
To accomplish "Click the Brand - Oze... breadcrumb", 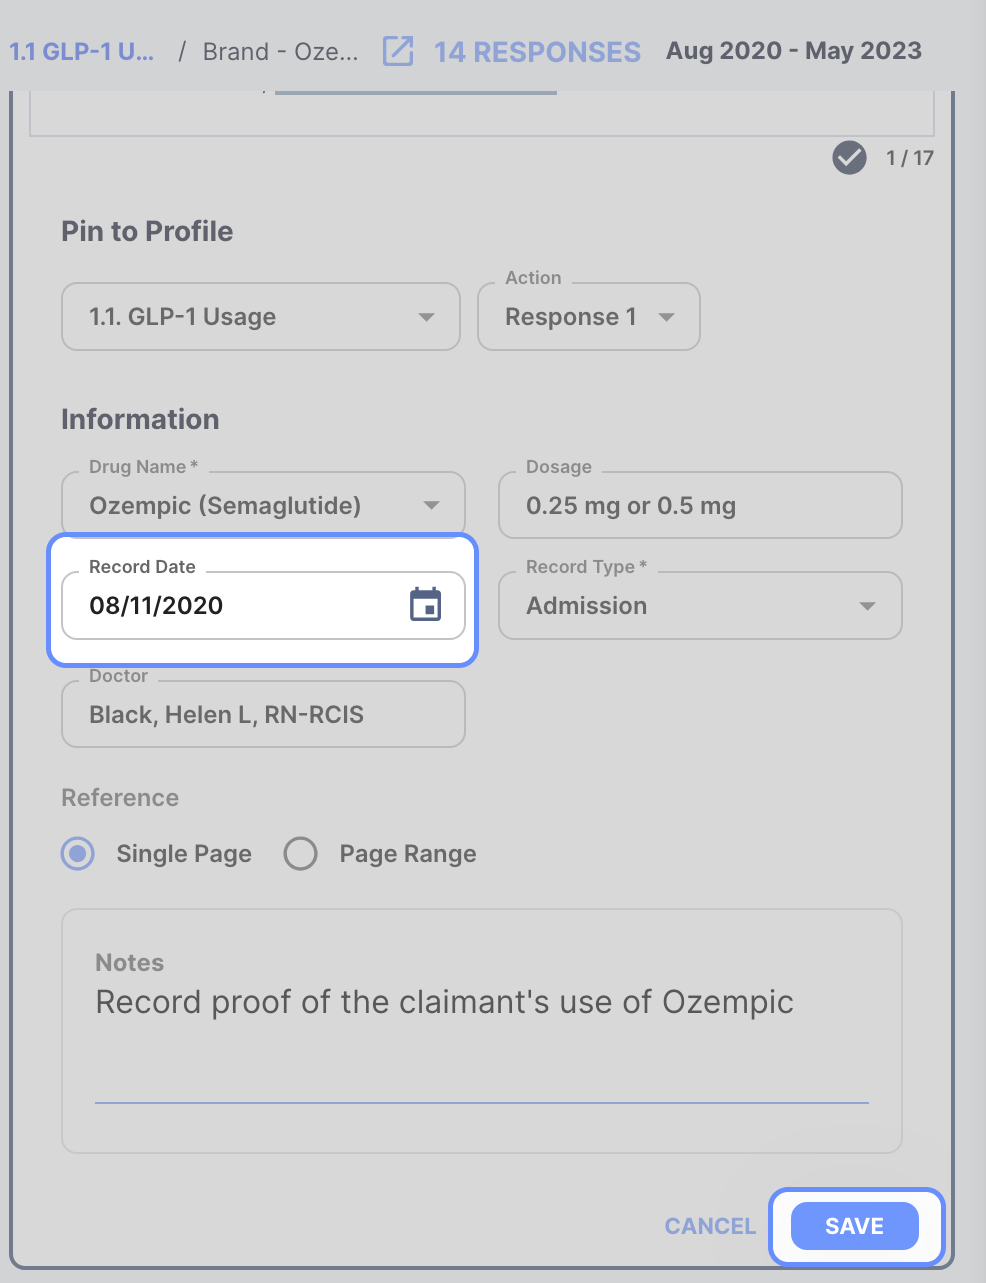I will pyautogui.click(x=280, y=51).
